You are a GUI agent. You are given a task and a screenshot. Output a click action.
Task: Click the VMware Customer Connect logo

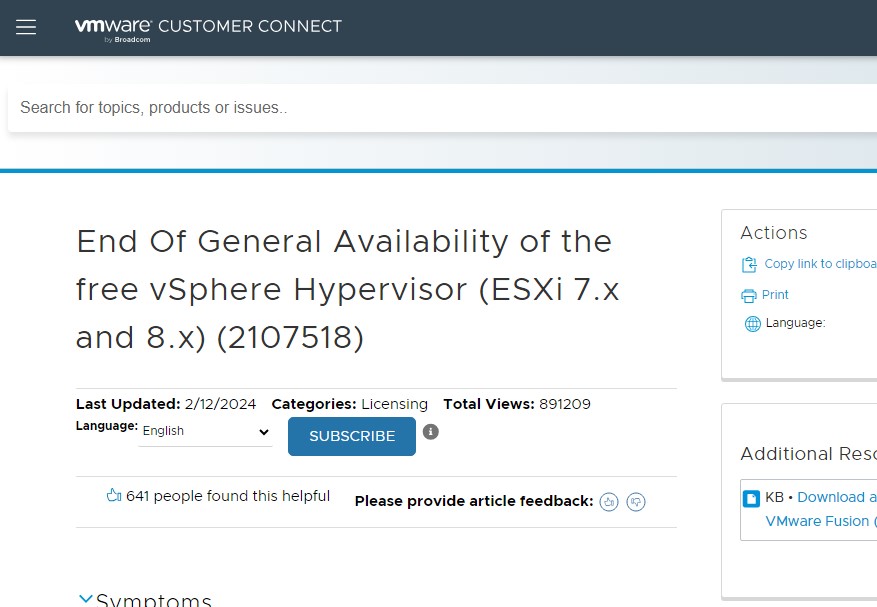pyautogui.click(x=207, y=27)
